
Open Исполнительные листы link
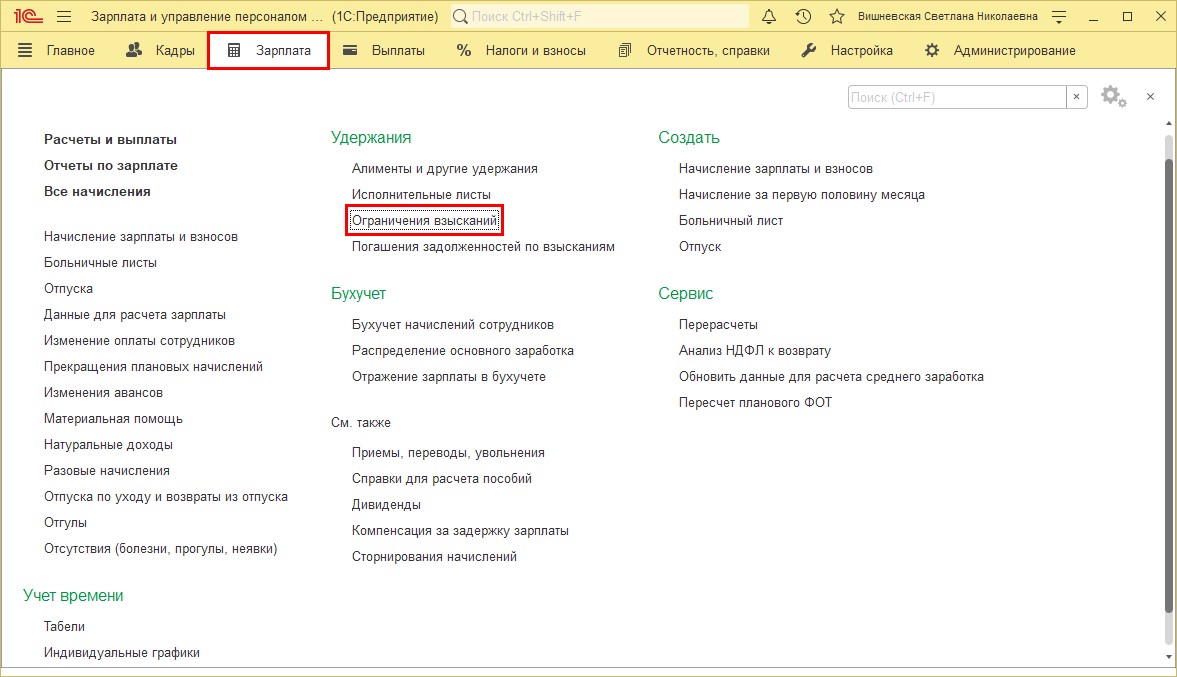[x=421, y=194]
